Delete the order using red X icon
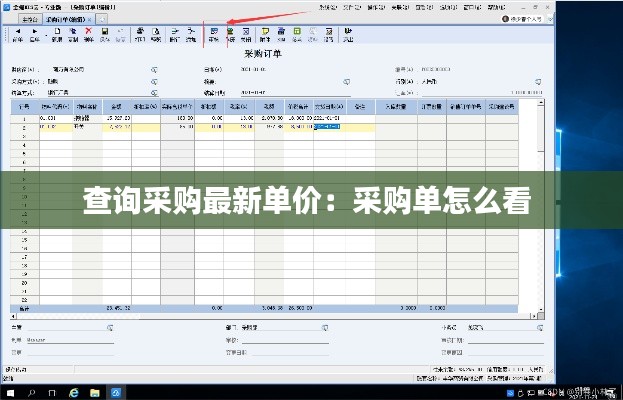 point(89,35)
